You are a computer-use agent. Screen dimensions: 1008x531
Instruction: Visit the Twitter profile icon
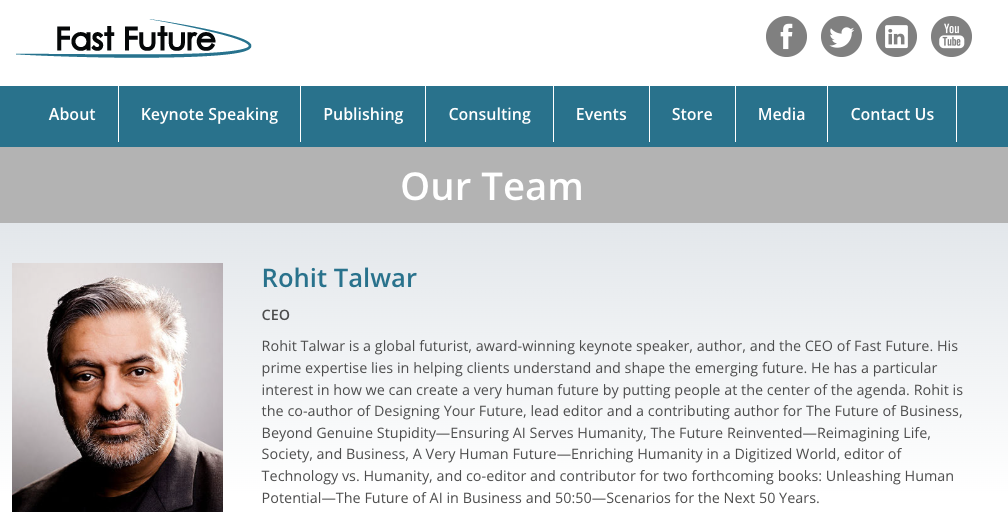click(x=841, y=37)
